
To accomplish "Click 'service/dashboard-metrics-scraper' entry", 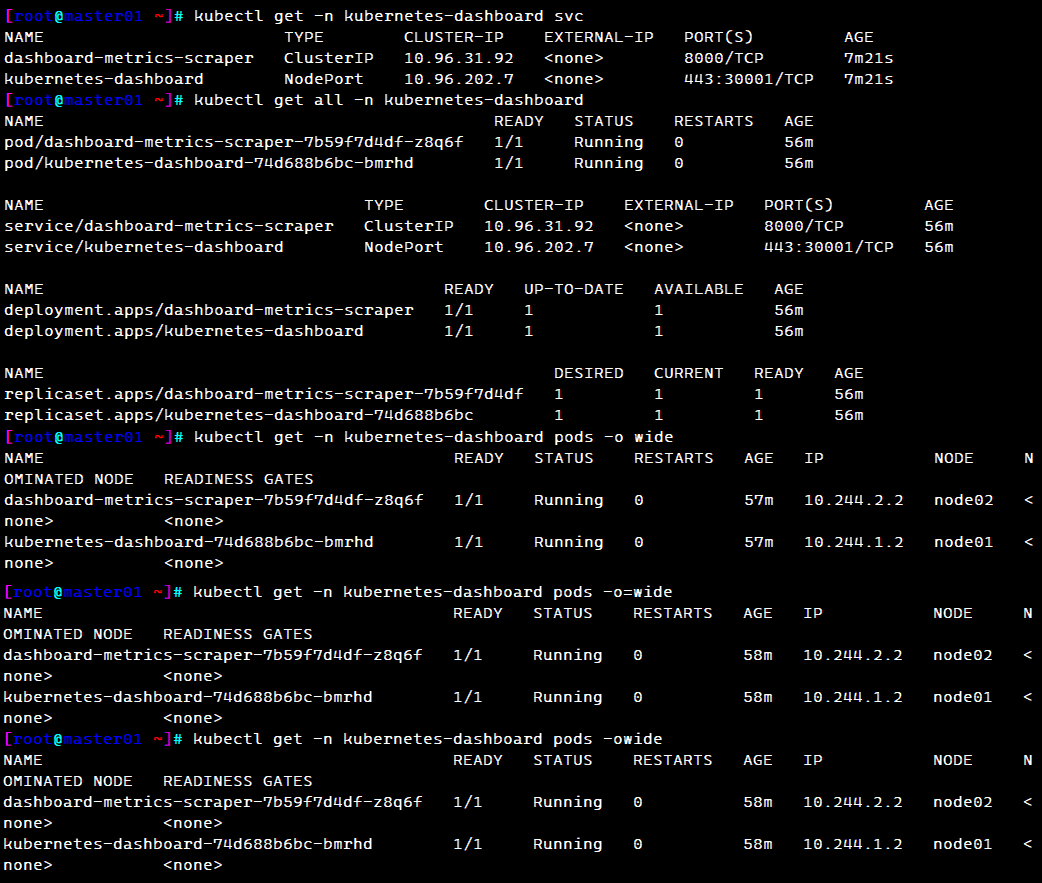I will (169, 226).
